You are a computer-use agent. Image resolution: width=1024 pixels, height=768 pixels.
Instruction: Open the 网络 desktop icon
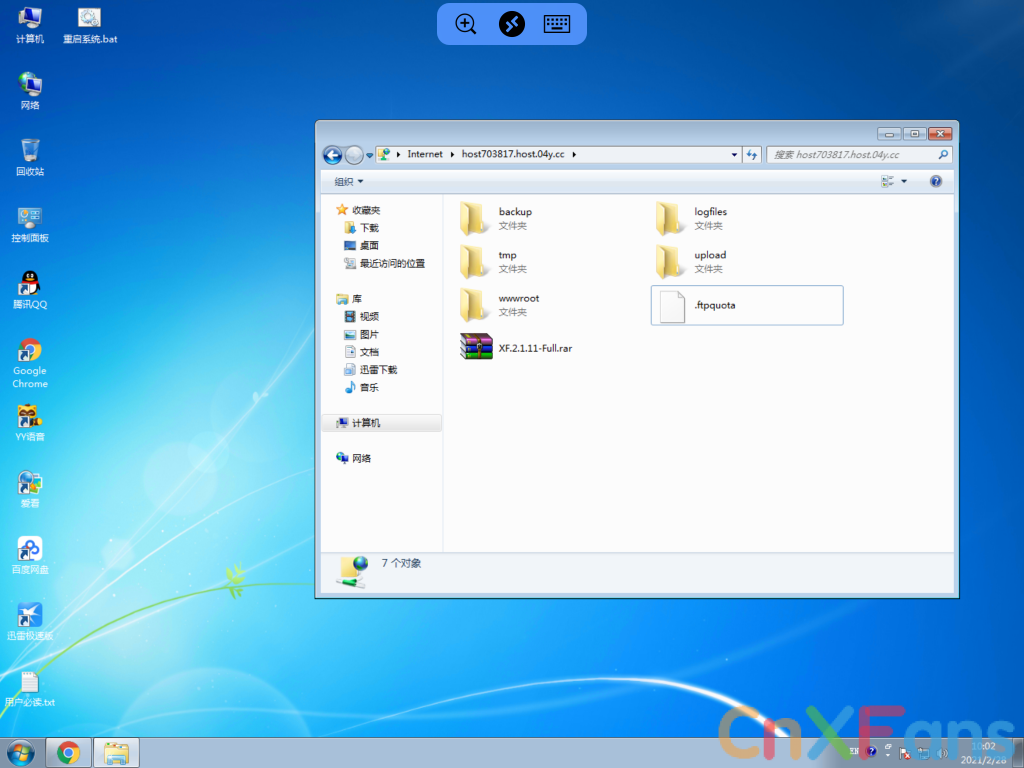pyautogui.click(x=29, y=91)
